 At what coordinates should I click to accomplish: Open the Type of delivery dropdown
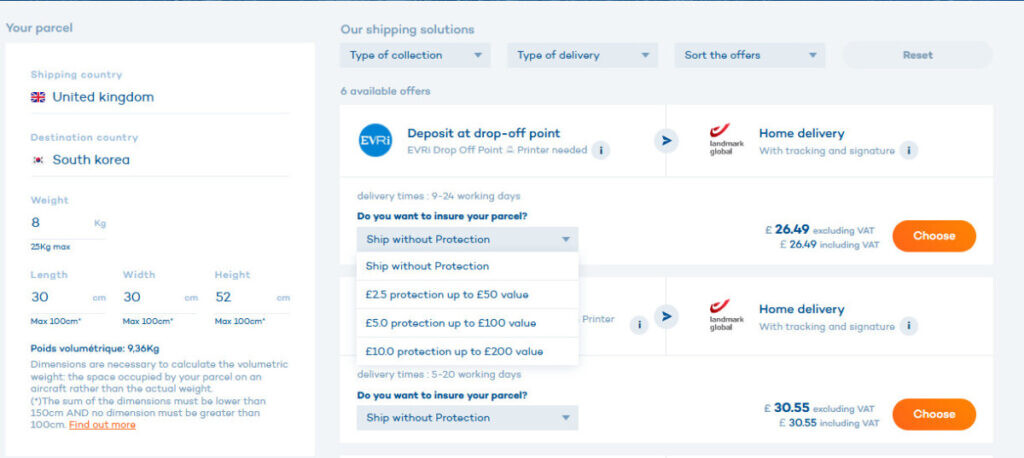click(x=582, y=55)
